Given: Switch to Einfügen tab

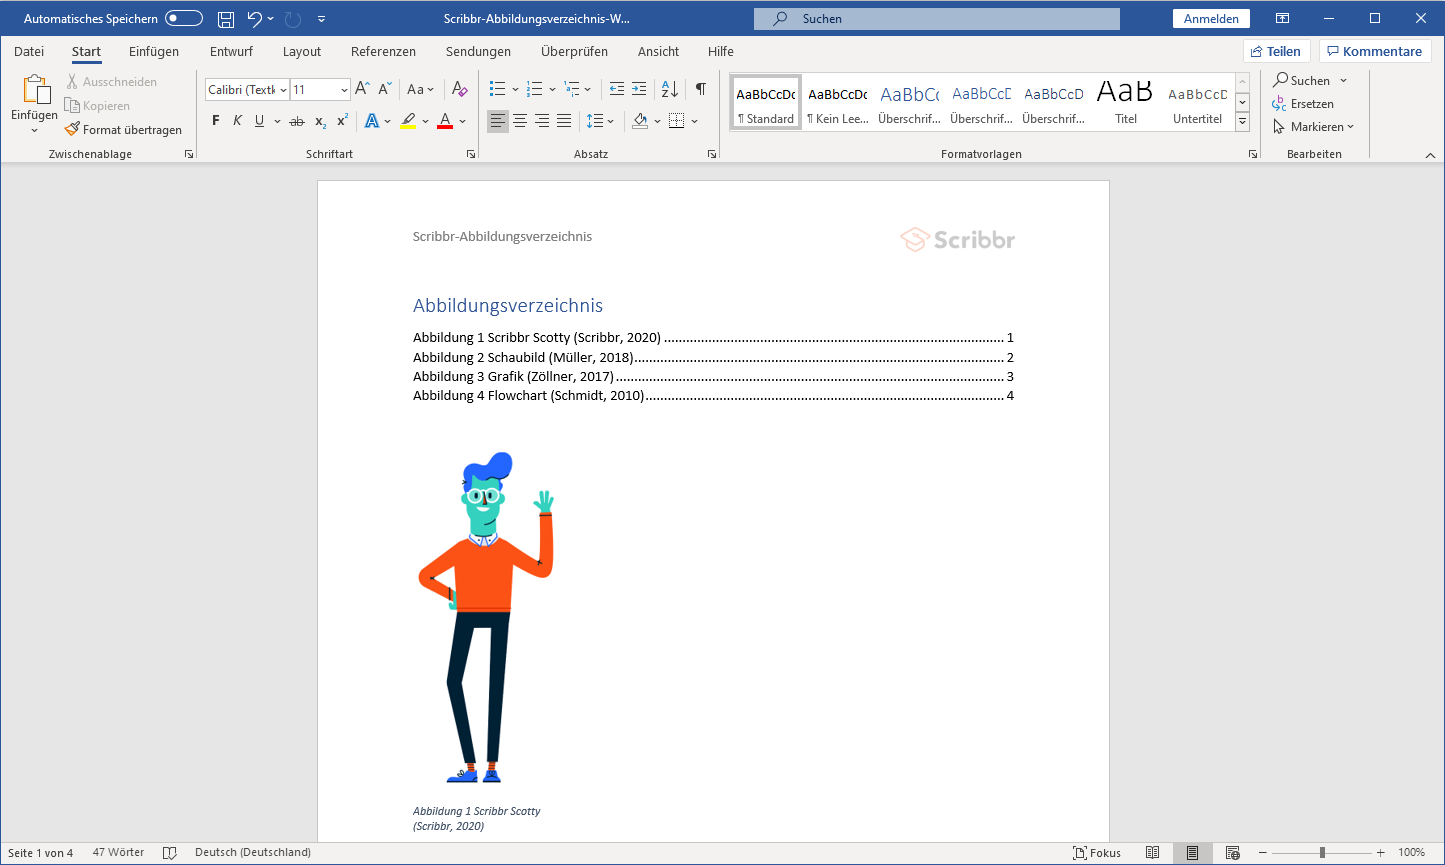Looking at the screenshot, I should click(x=154, y=51).
